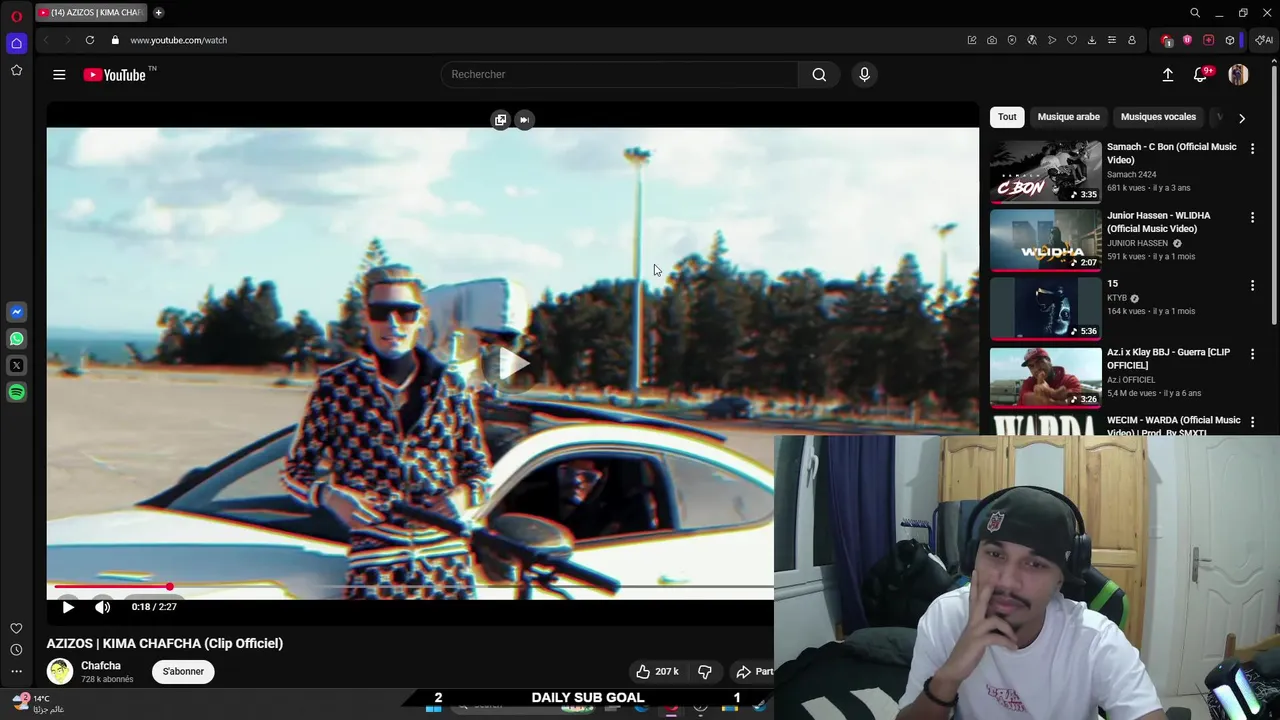Open the Chafcha channel name link
Viewport: 1280px width, 720px height.
click(101, 666)
